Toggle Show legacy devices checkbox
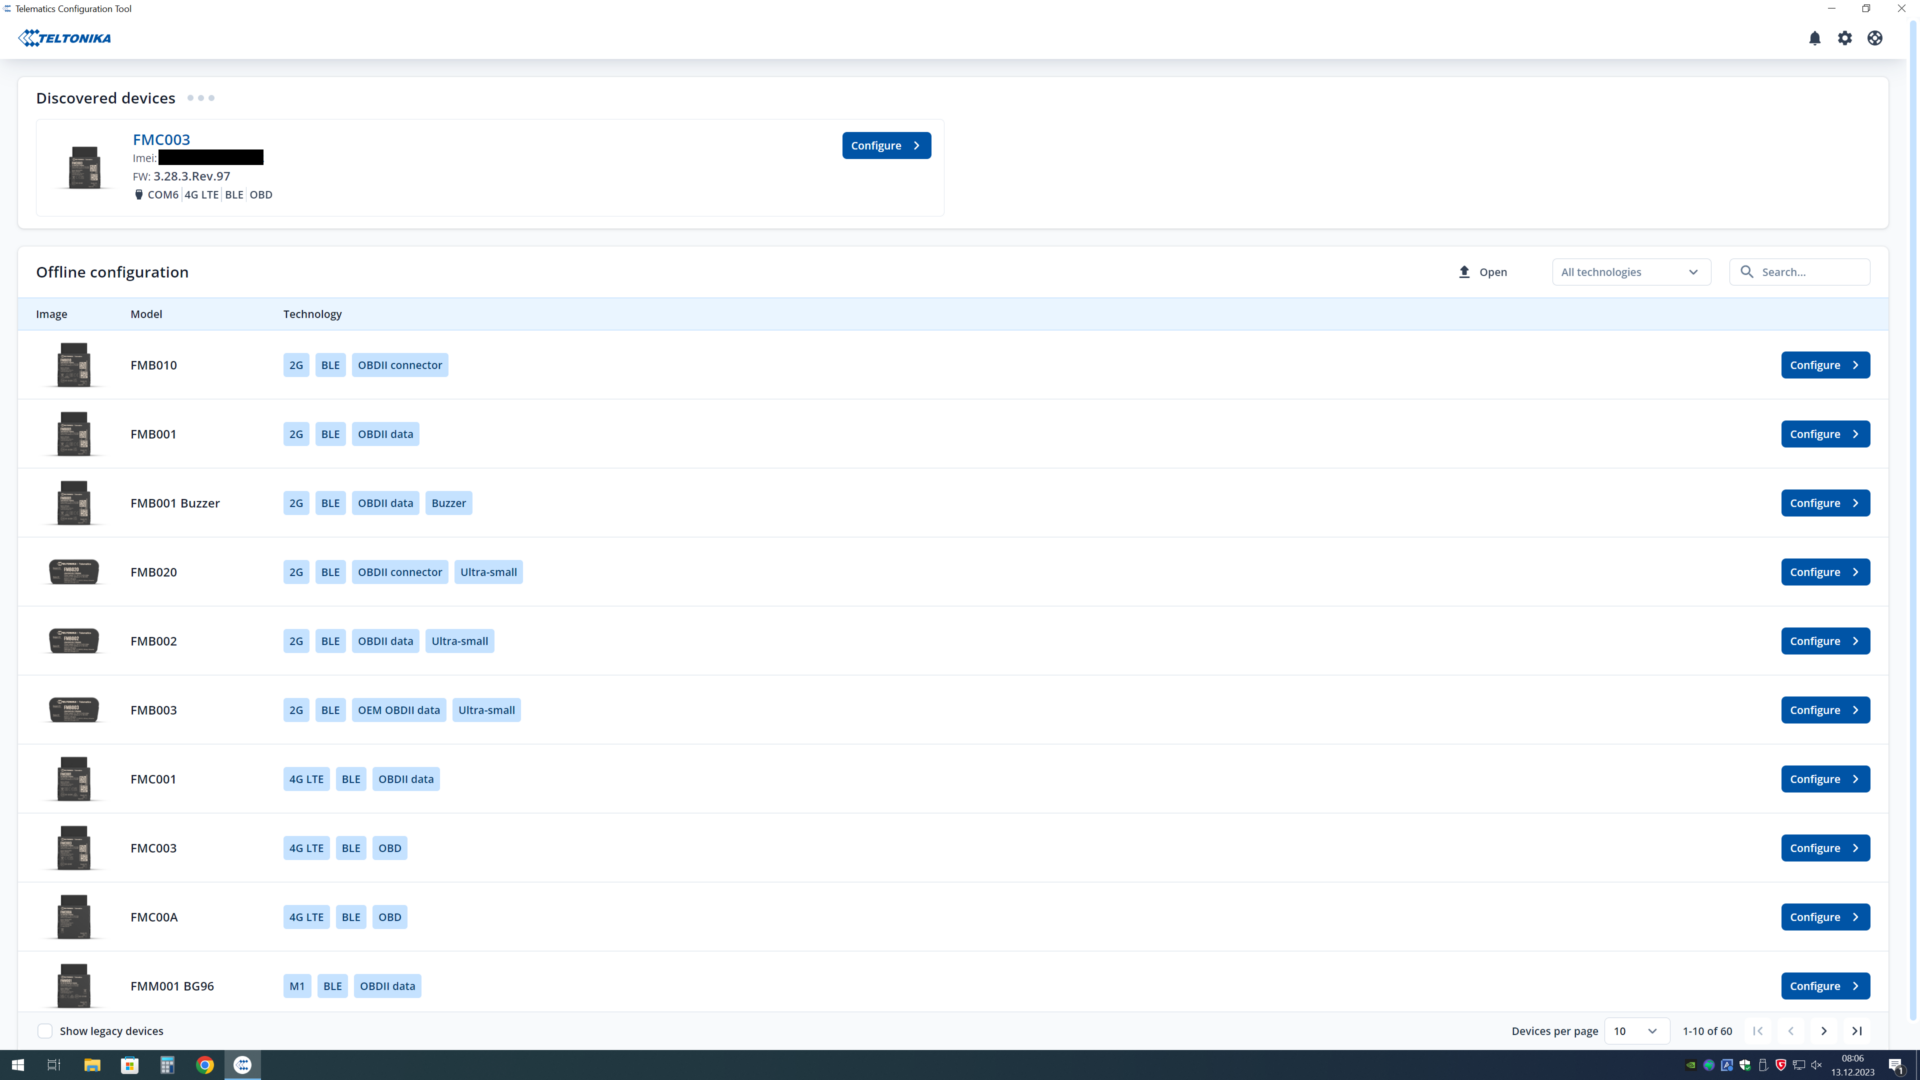Screen dimensions: 1920x1080 (x=45, y=1031)
